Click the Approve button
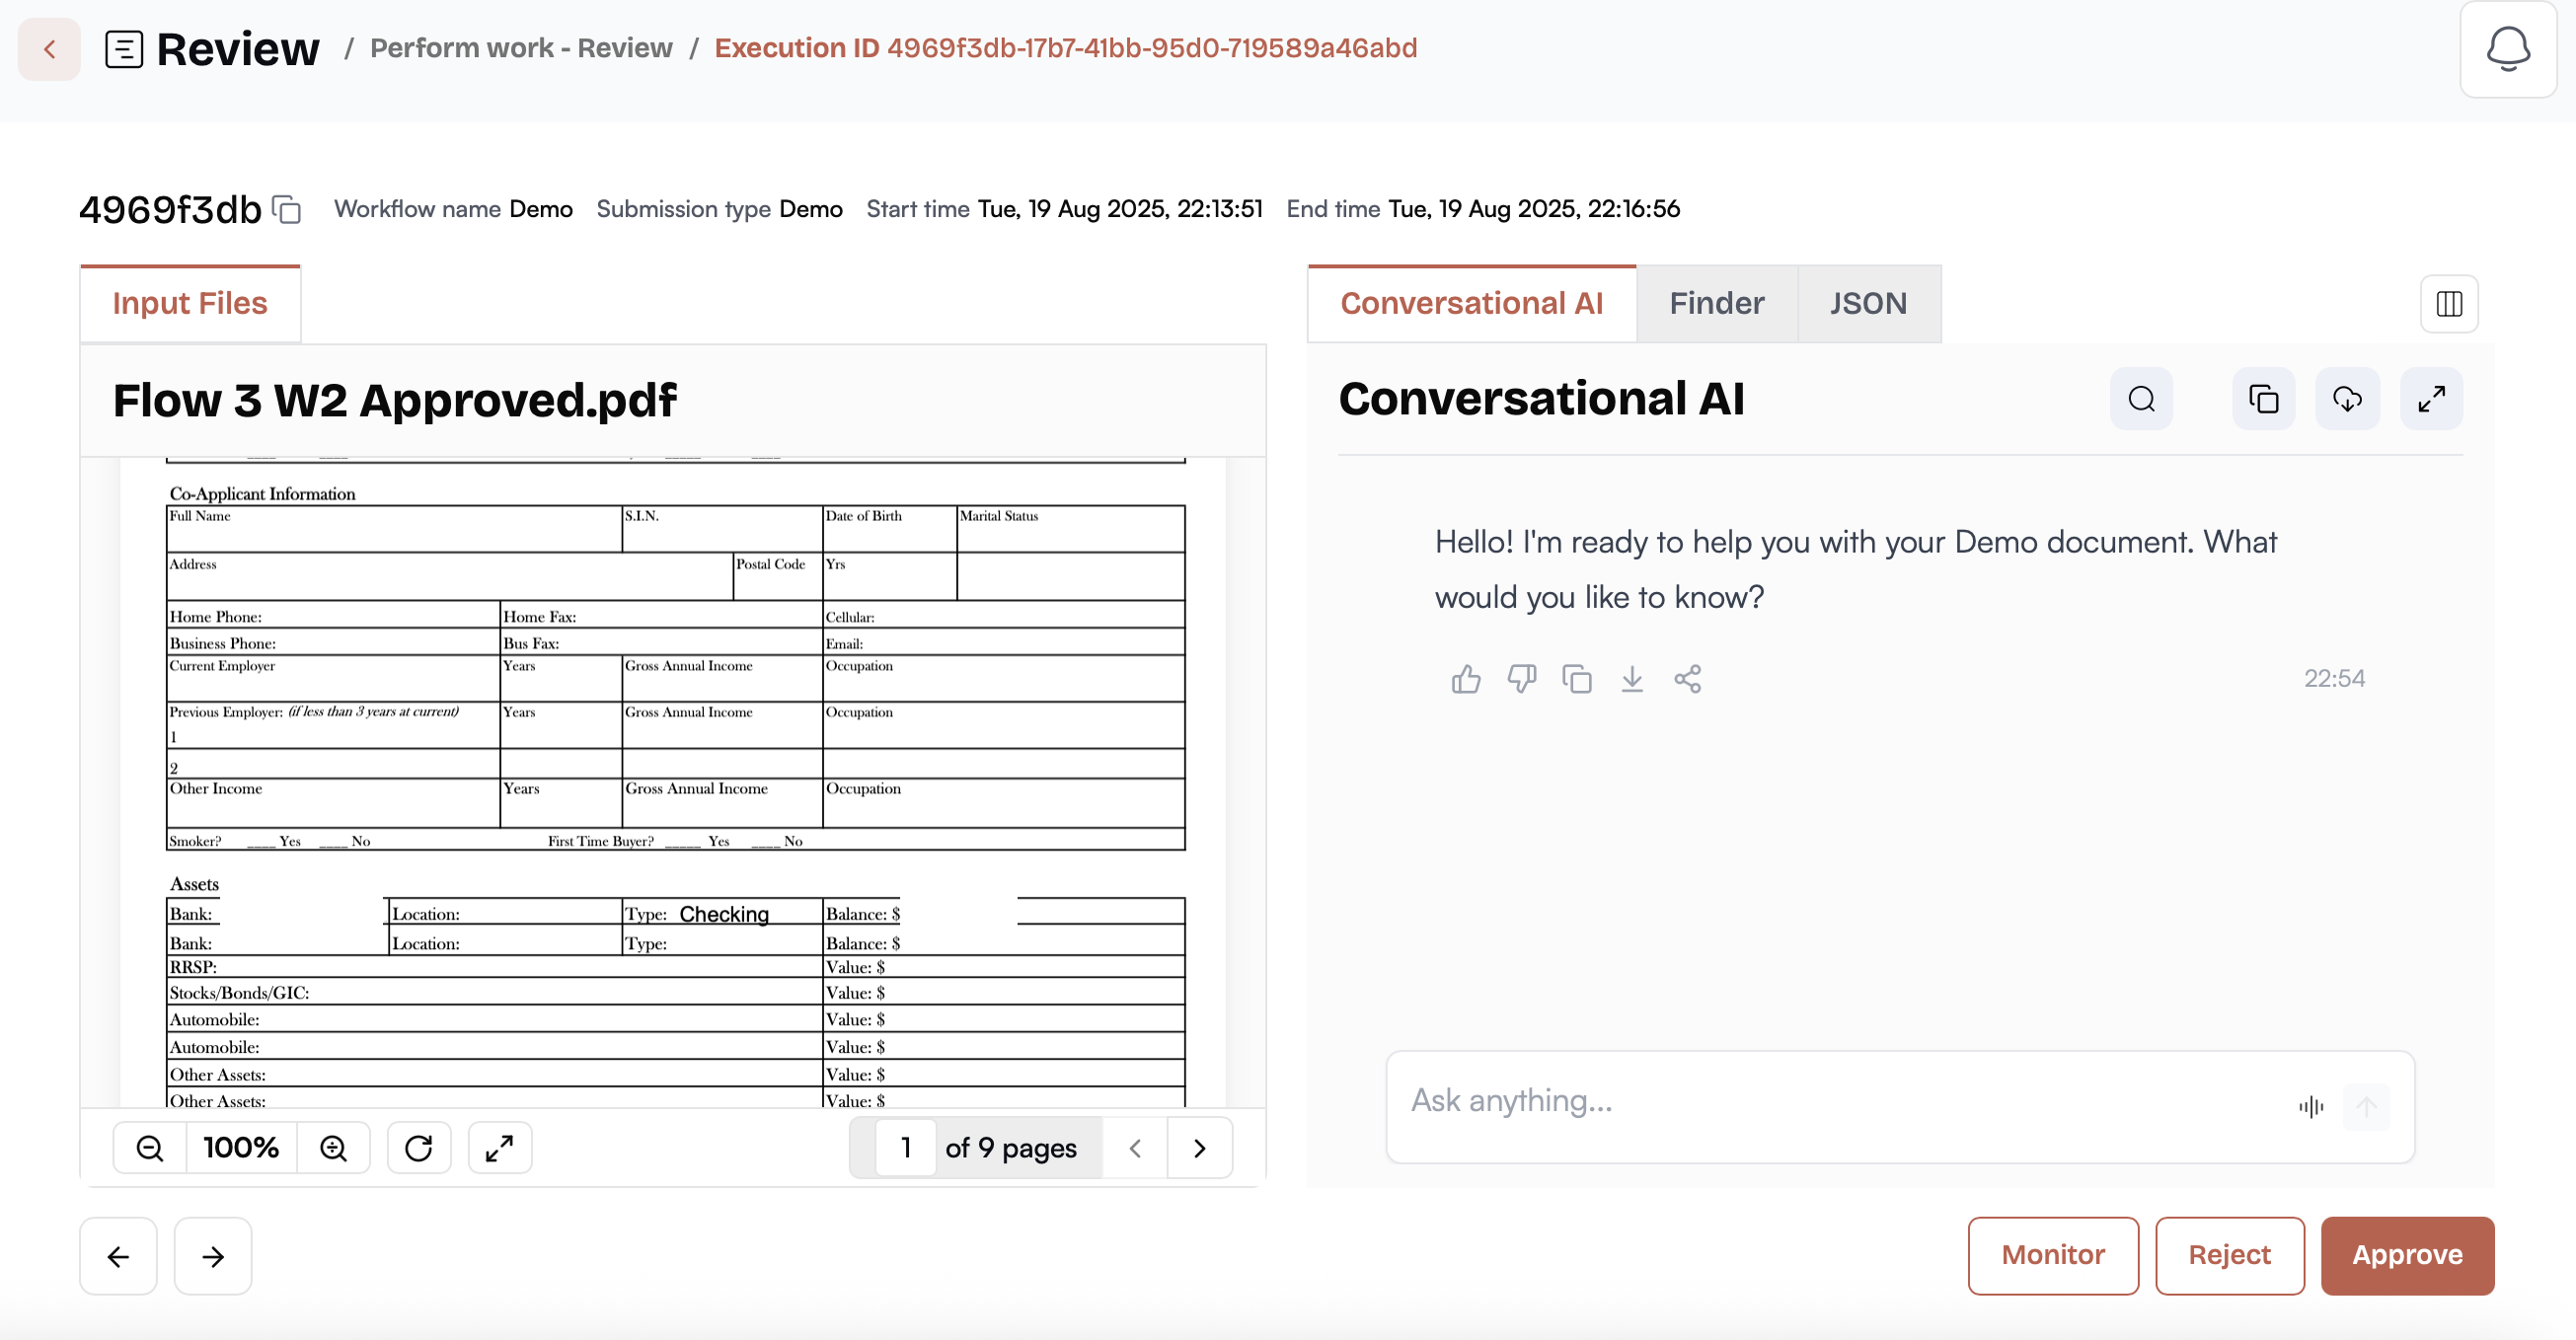The height and width of the screenshot is (1340, 2576). pyautogui.click(x=2407, y=1255)
